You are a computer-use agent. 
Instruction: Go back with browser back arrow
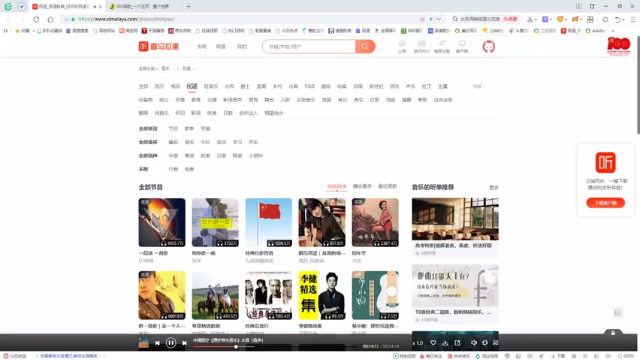9,19
